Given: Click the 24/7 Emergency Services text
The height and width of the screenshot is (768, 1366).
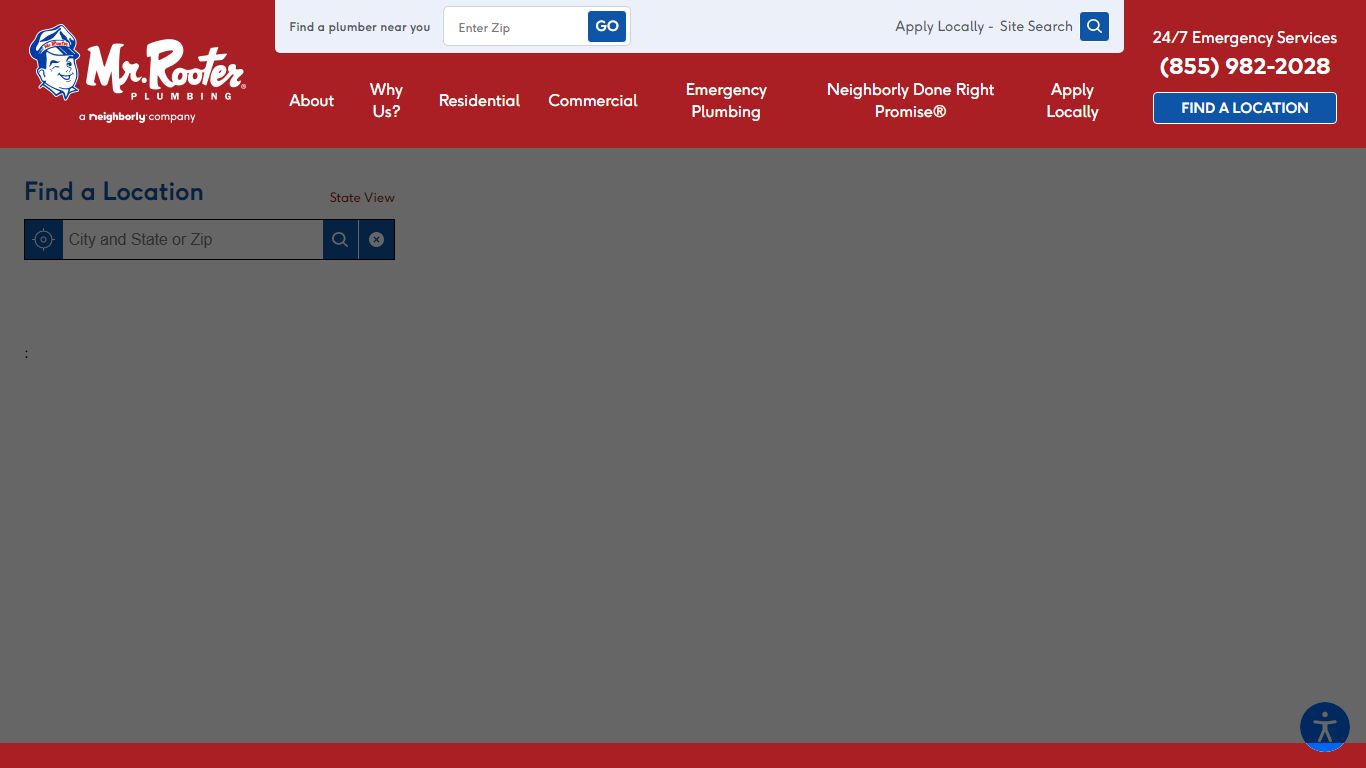Looking at the screenshot, I should [1244, 38].
